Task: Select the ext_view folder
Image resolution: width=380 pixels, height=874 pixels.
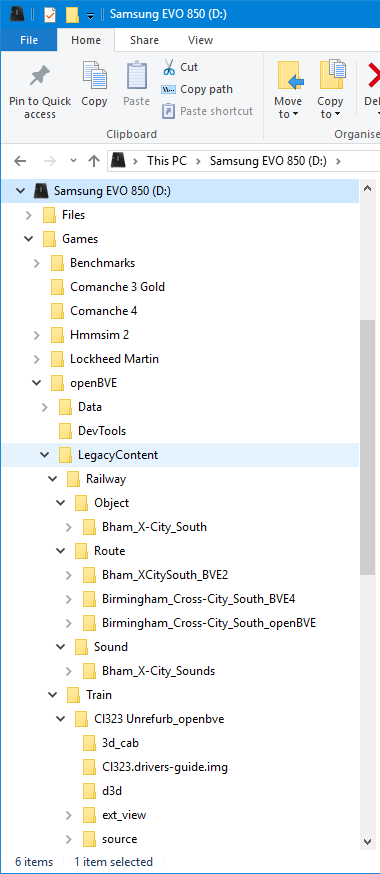Action: click(x=124, y=814)
